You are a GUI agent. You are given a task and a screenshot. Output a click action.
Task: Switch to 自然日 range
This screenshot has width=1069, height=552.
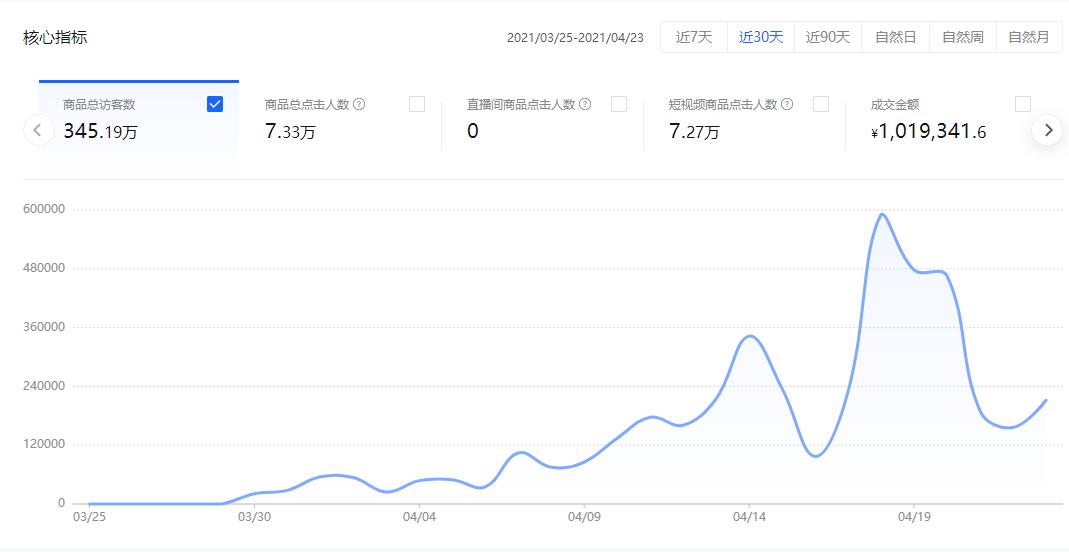[x=895, y=37]
